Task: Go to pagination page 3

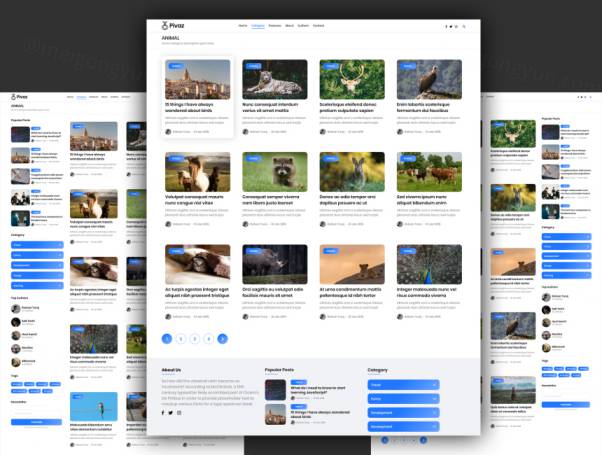Action: point(194,339)
